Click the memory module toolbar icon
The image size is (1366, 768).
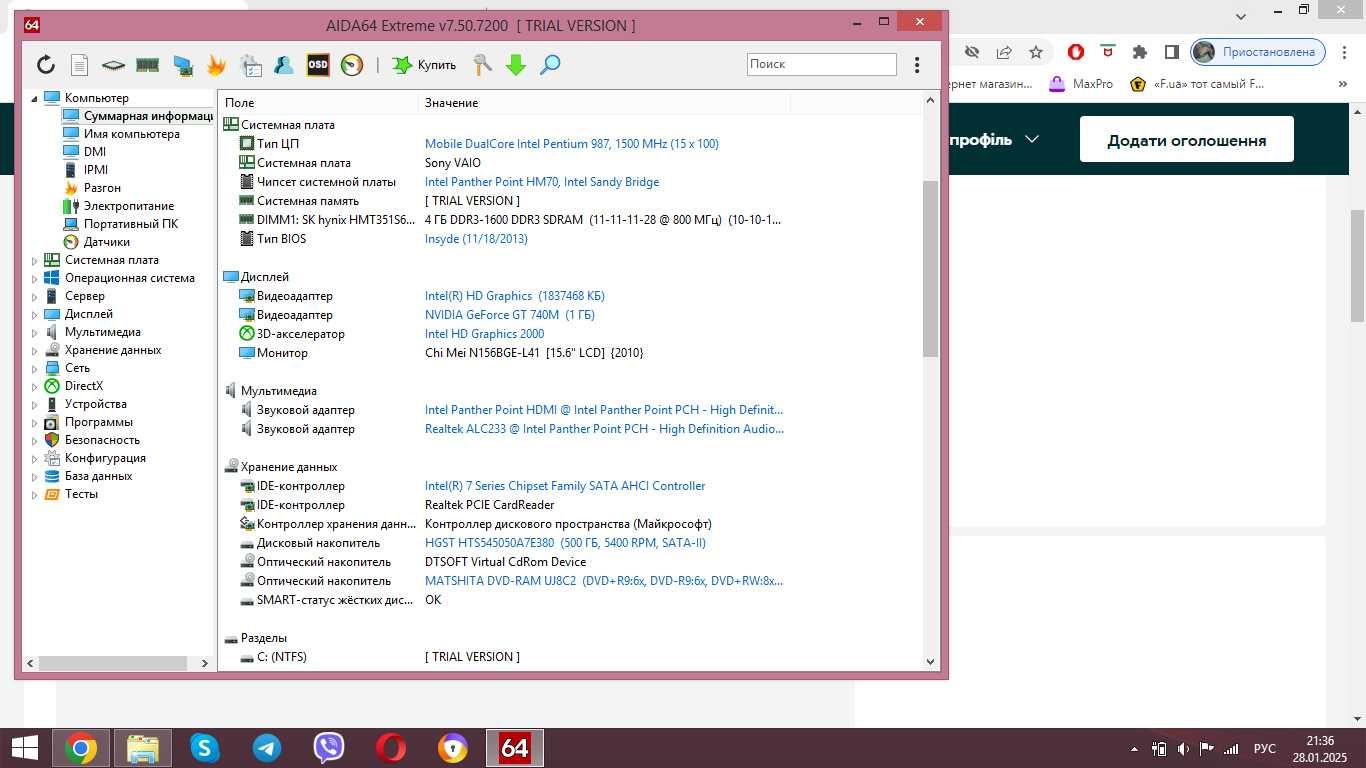(148, 65)
